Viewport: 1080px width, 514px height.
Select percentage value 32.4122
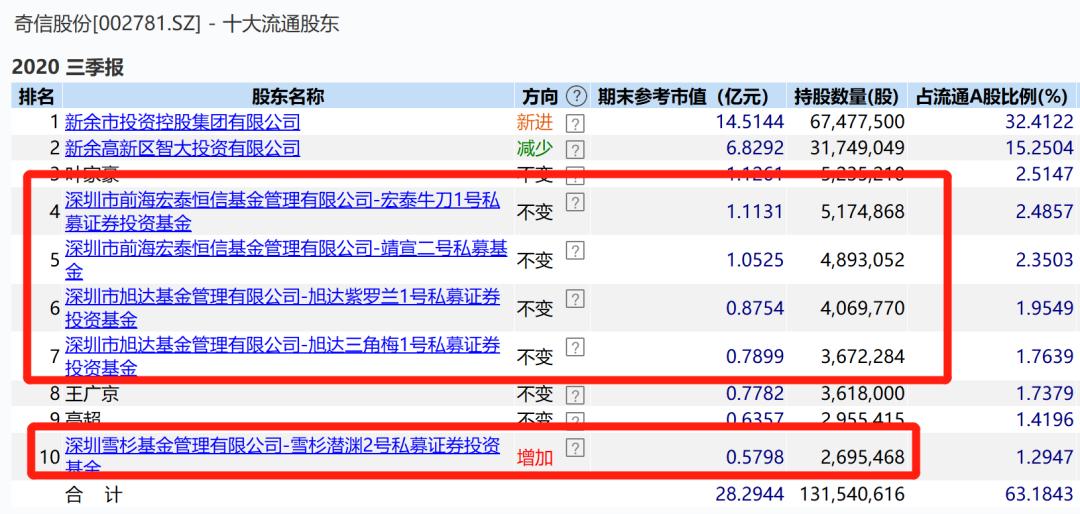[1039, 123]
